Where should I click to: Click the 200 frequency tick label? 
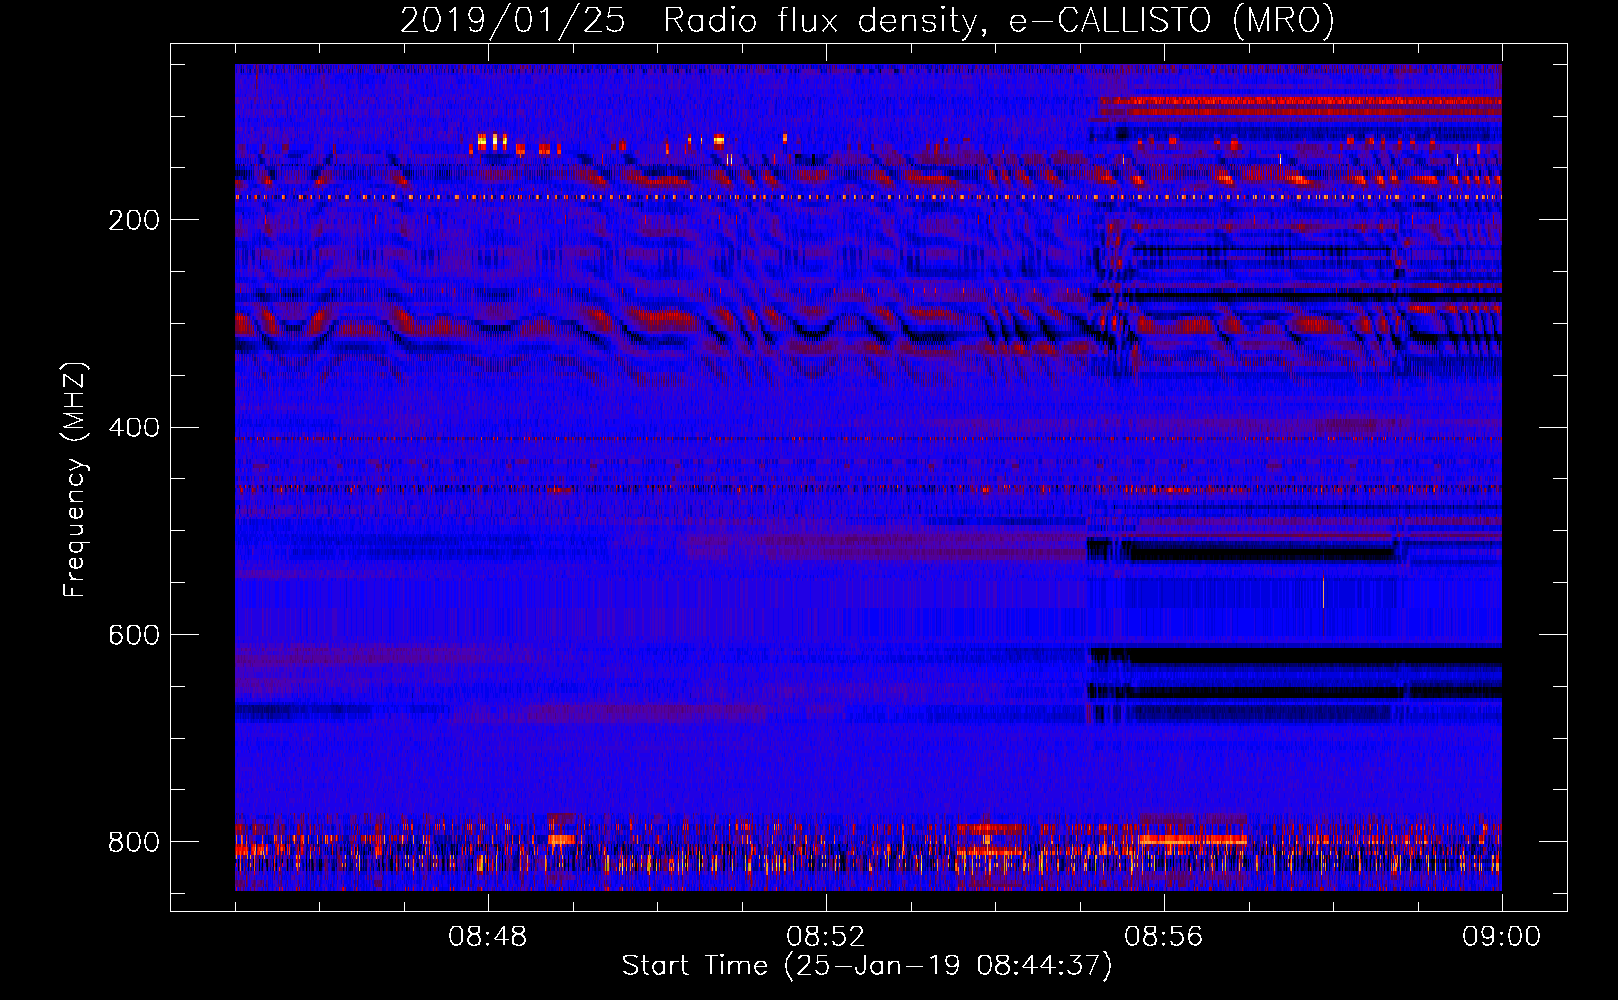(134, 220)
